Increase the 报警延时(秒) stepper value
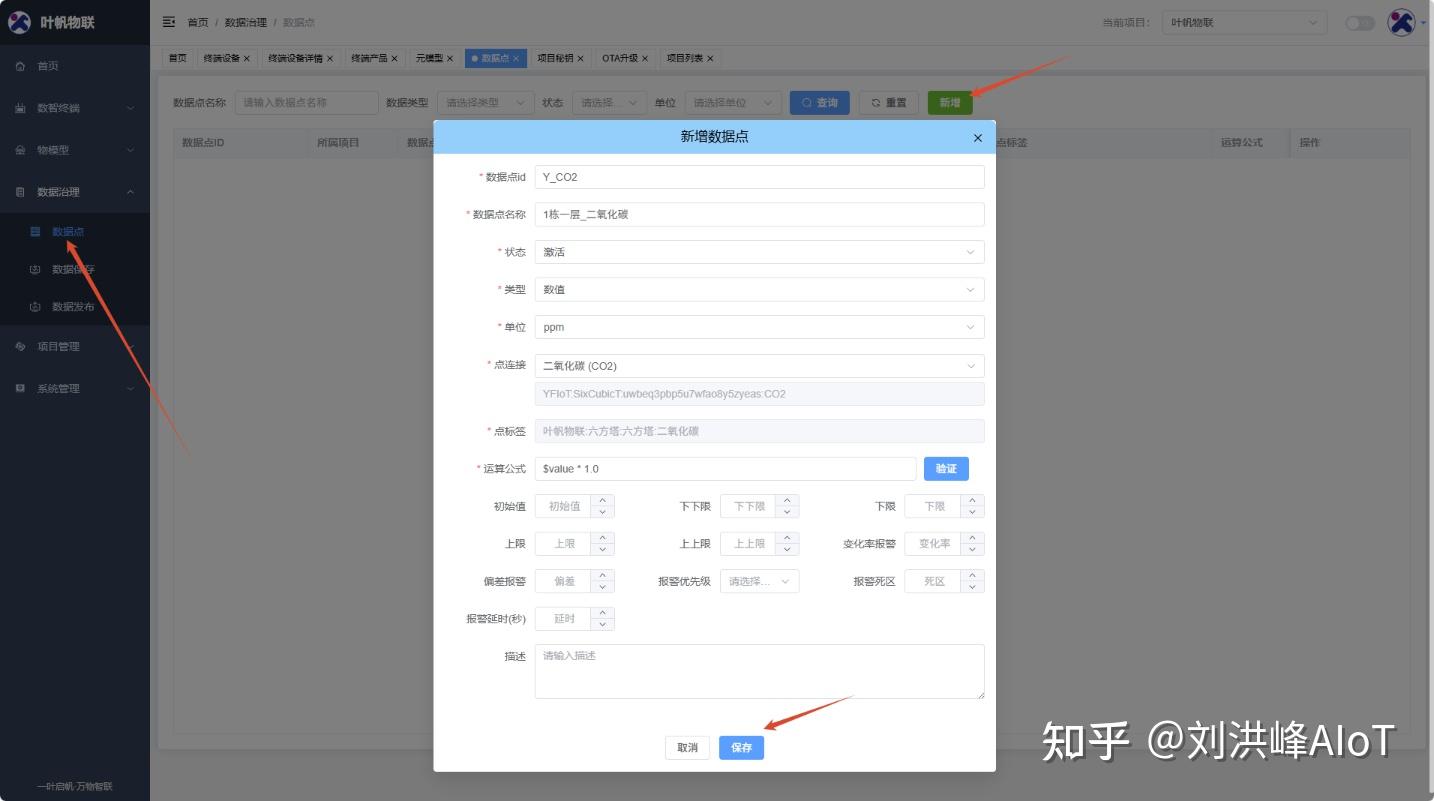Screen dimensions: 1434x801 click(602, 613)
